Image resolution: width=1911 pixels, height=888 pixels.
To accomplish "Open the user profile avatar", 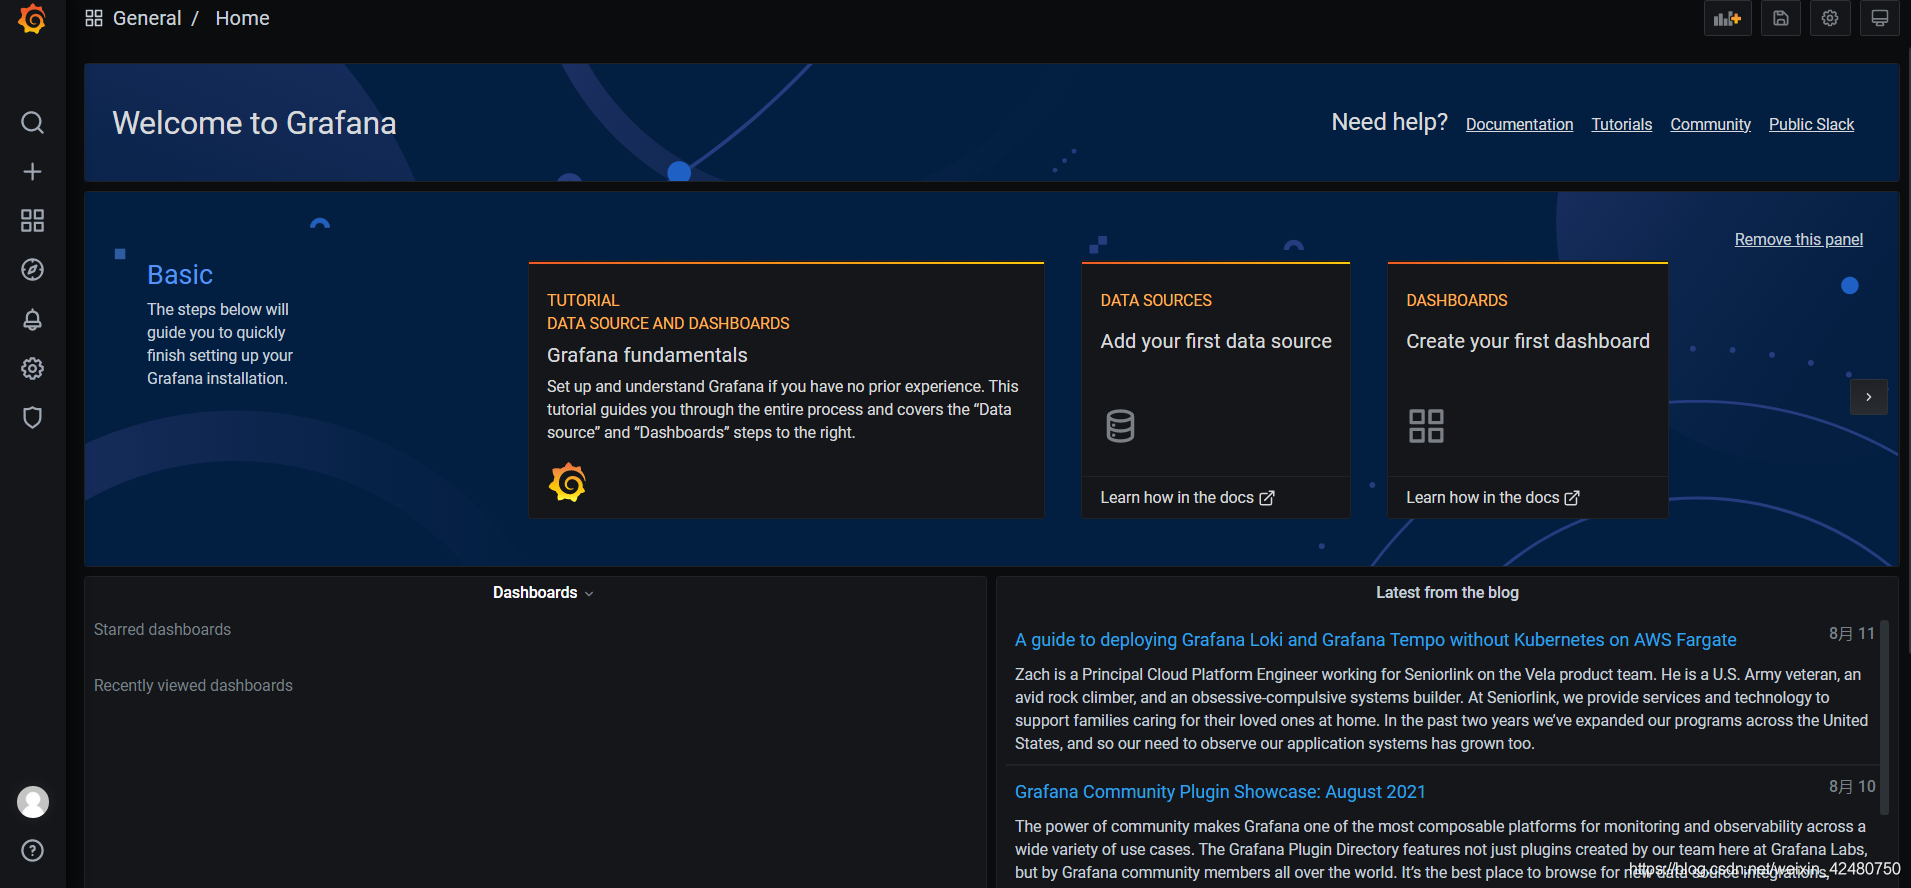I will pyautogui.click(x=33, y=802).
